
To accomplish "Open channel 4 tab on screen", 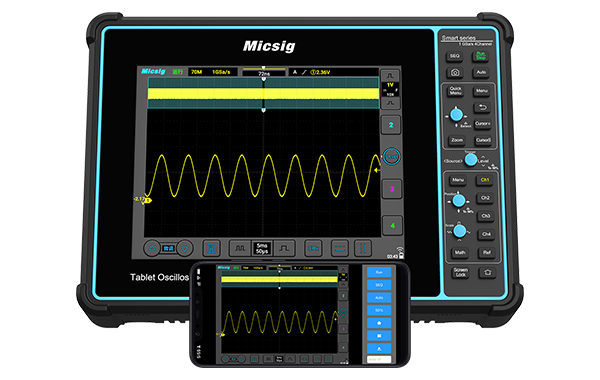I will point(392,225).
